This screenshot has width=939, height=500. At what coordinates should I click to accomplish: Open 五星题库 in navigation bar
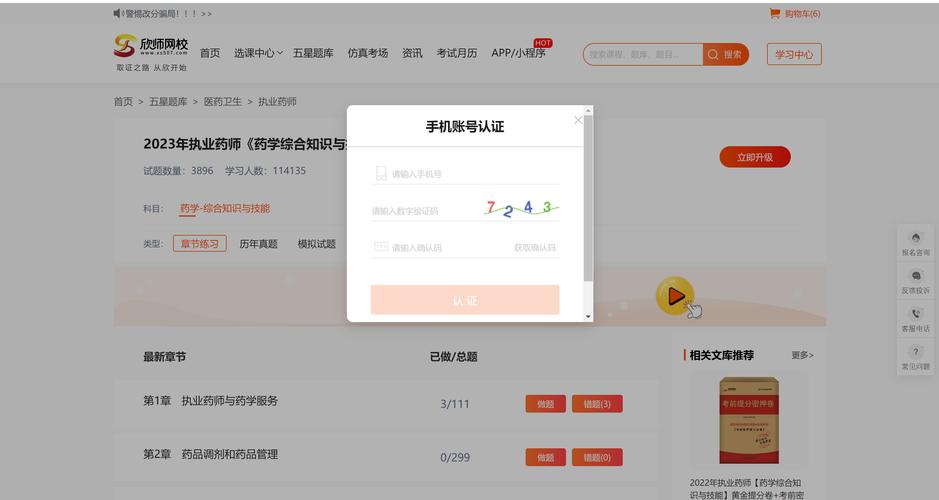pyautogui.click(x=313, y=53)
